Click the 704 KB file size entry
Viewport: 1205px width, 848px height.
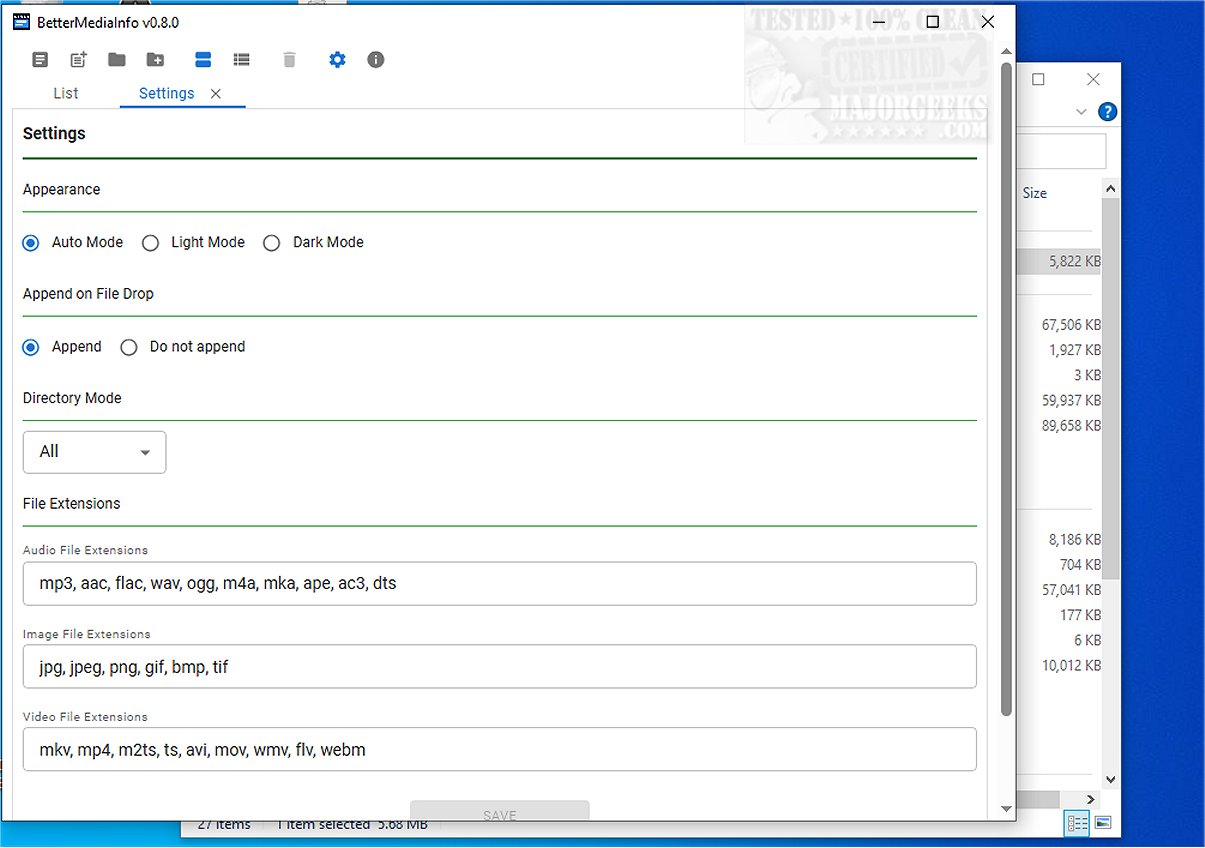click(1080, 565)
